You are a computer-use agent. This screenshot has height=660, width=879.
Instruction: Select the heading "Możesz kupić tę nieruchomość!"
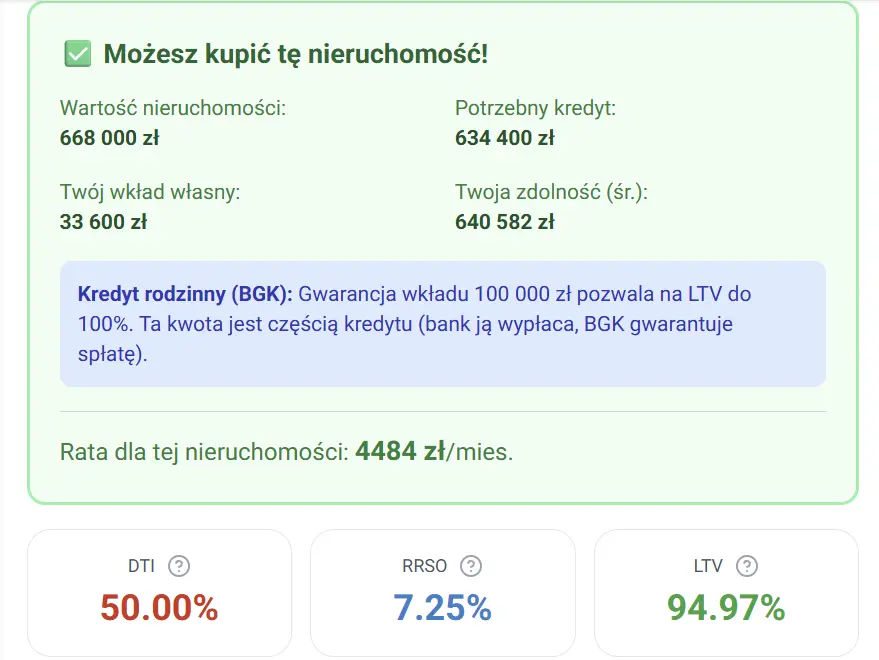(296, 54)
